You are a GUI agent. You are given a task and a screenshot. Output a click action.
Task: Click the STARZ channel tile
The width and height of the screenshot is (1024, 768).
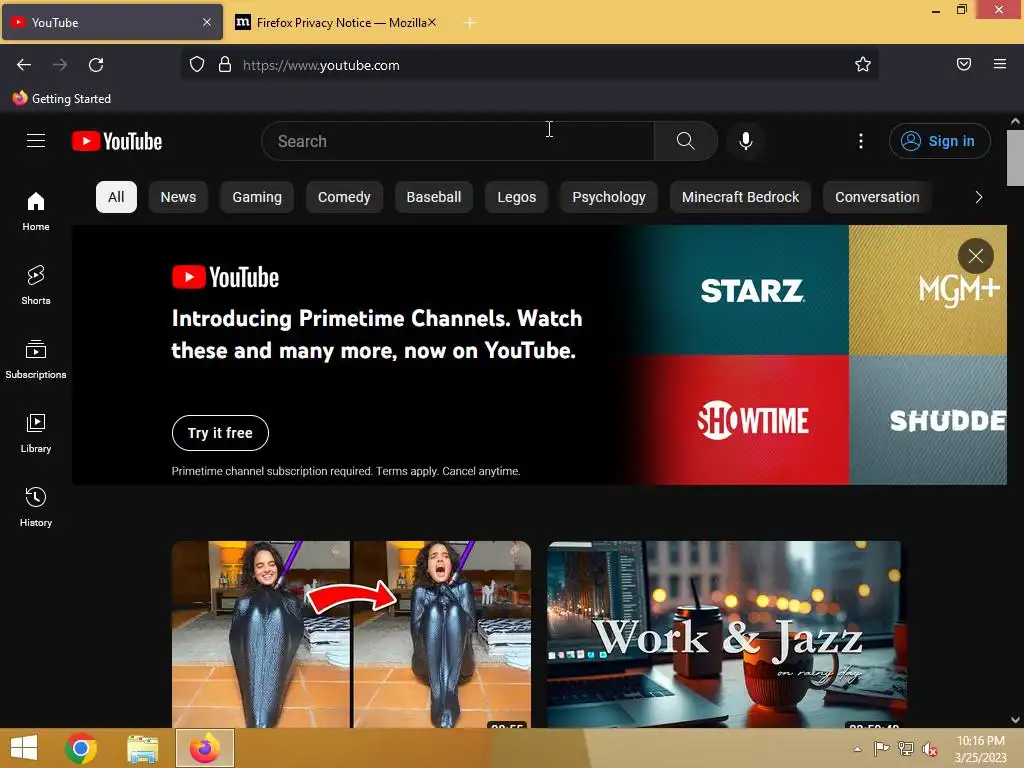point(751,290)
